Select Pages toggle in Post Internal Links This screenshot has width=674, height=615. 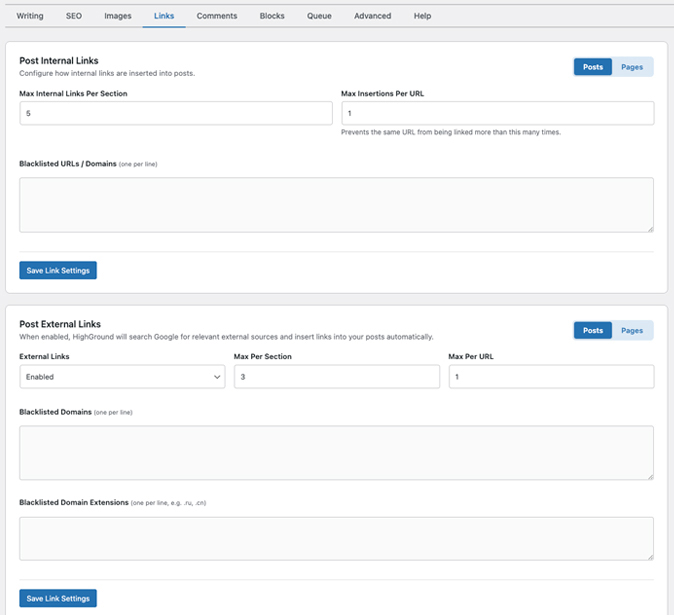coord(632,67)
